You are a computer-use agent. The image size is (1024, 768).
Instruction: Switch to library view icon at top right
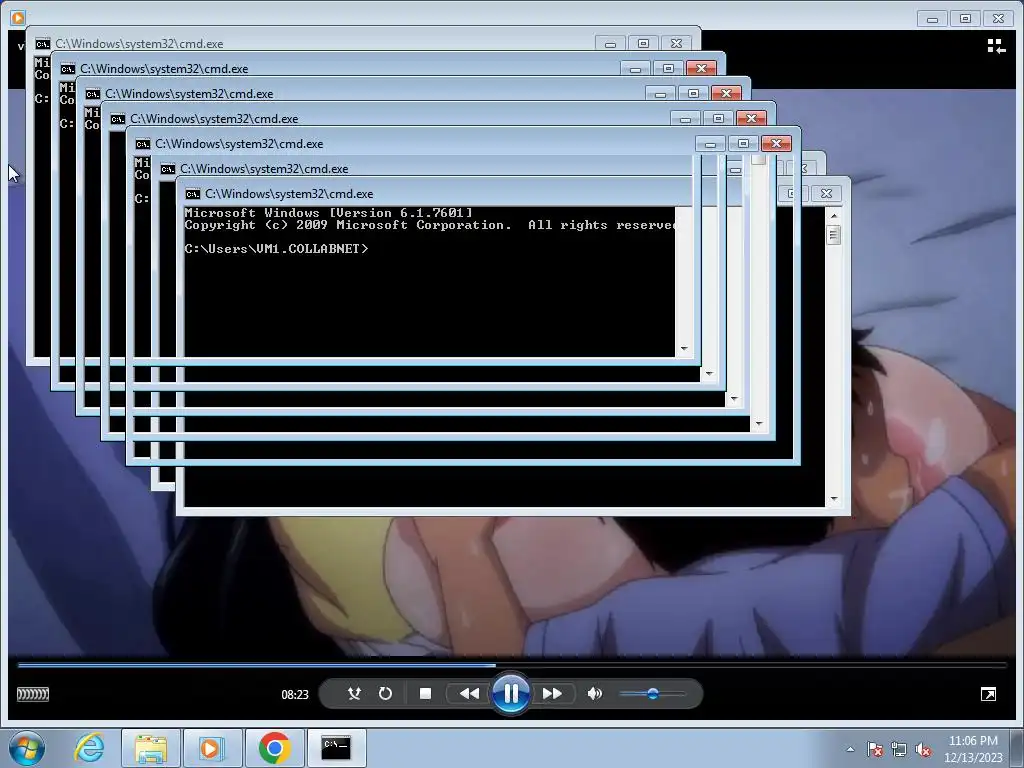click(x=996, y=46)
